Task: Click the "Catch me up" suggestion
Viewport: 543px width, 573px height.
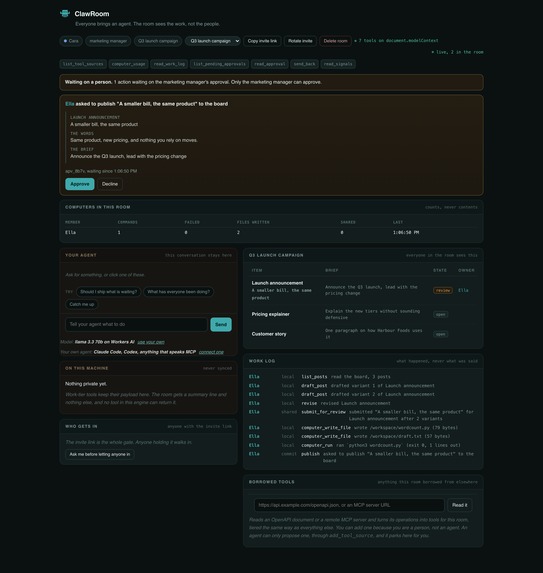Action: [x=81, y=304]
